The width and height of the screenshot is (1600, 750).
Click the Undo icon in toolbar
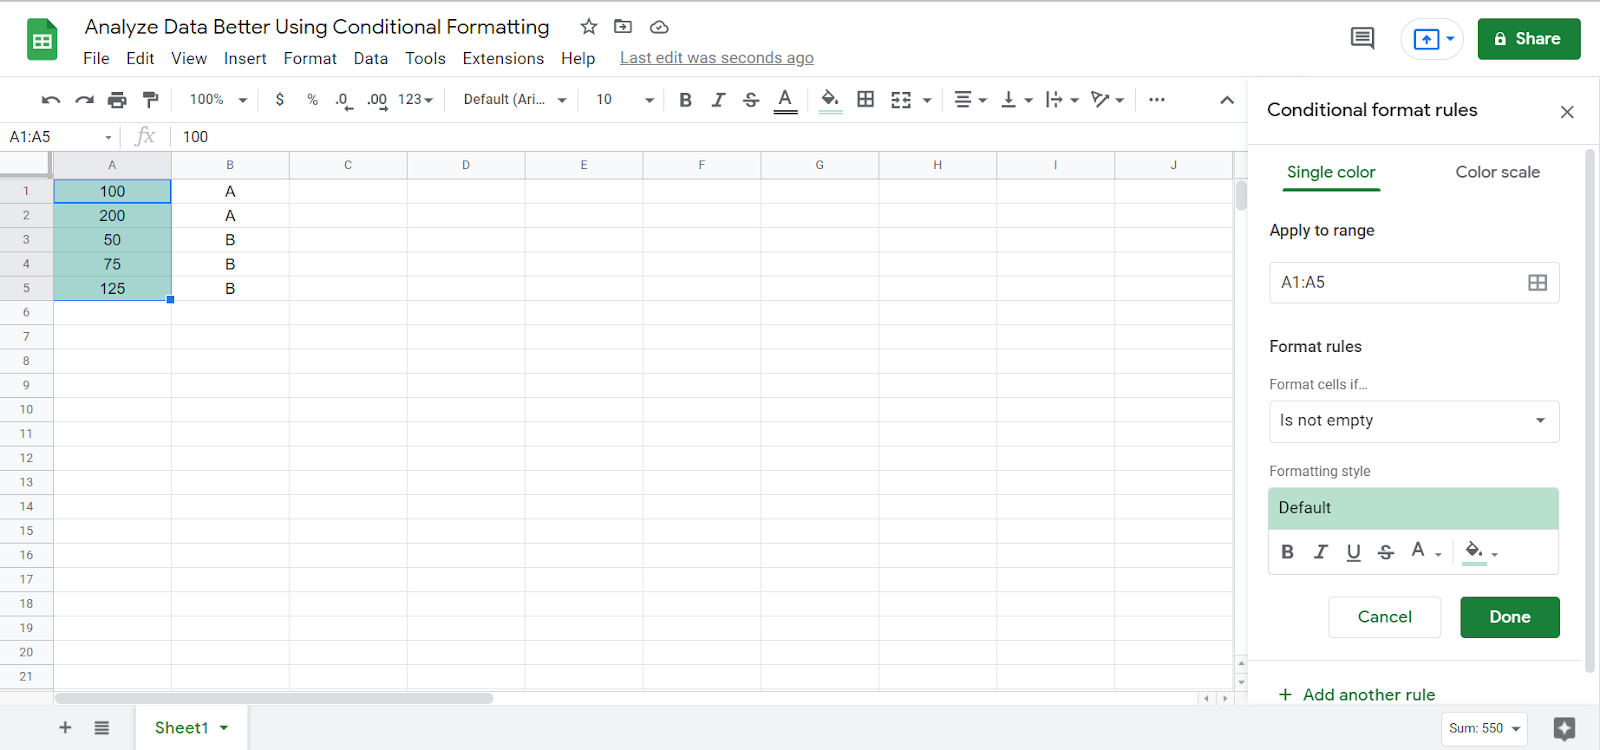click(x=51, y=100)
